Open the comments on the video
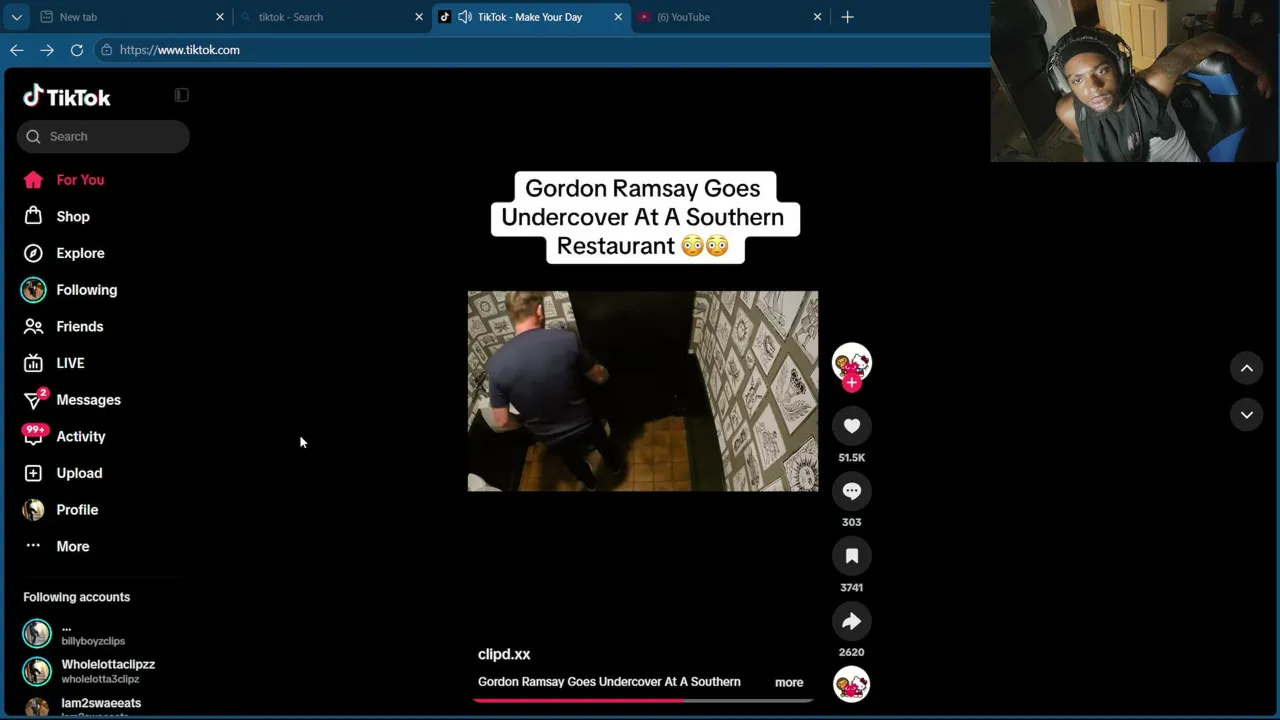The height and width of the screenshot is (720, 1280). point(852,491)
